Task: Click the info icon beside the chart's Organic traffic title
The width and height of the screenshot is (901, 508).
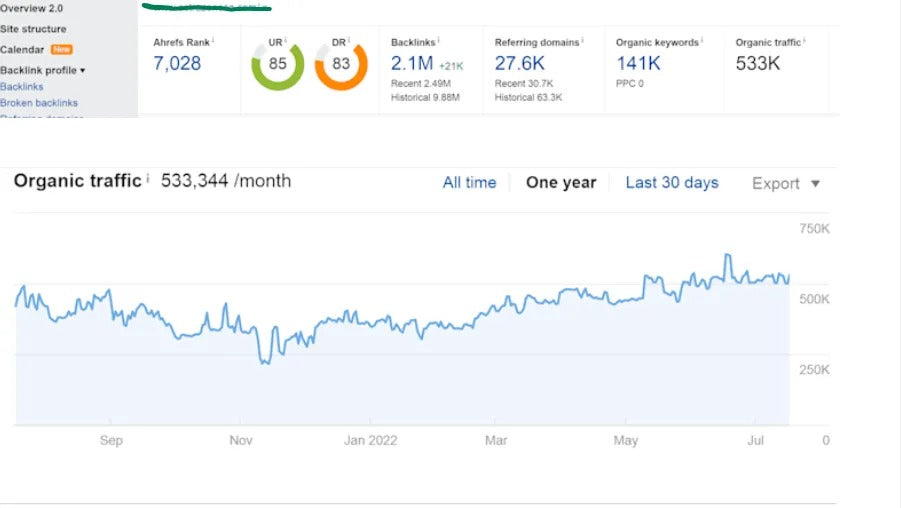Action: point(148,180)
